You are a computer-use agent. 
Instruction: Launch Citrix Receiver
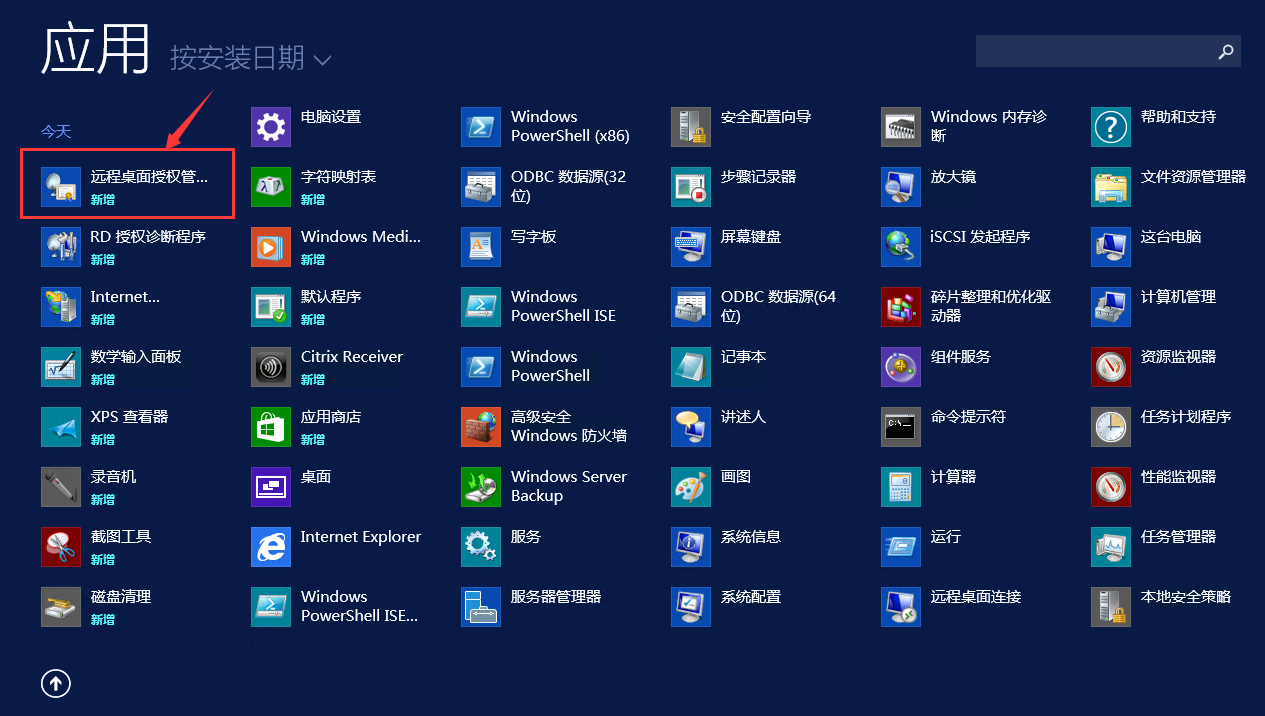(327, 367)
